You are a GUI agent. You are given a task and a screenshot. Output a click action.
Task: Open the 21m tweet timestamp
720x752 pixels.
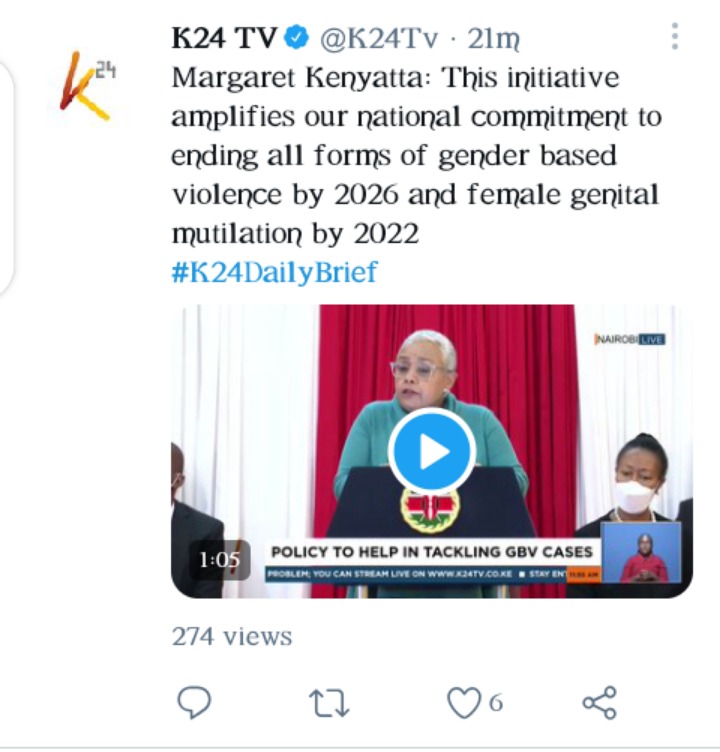[x=494, y=38]
